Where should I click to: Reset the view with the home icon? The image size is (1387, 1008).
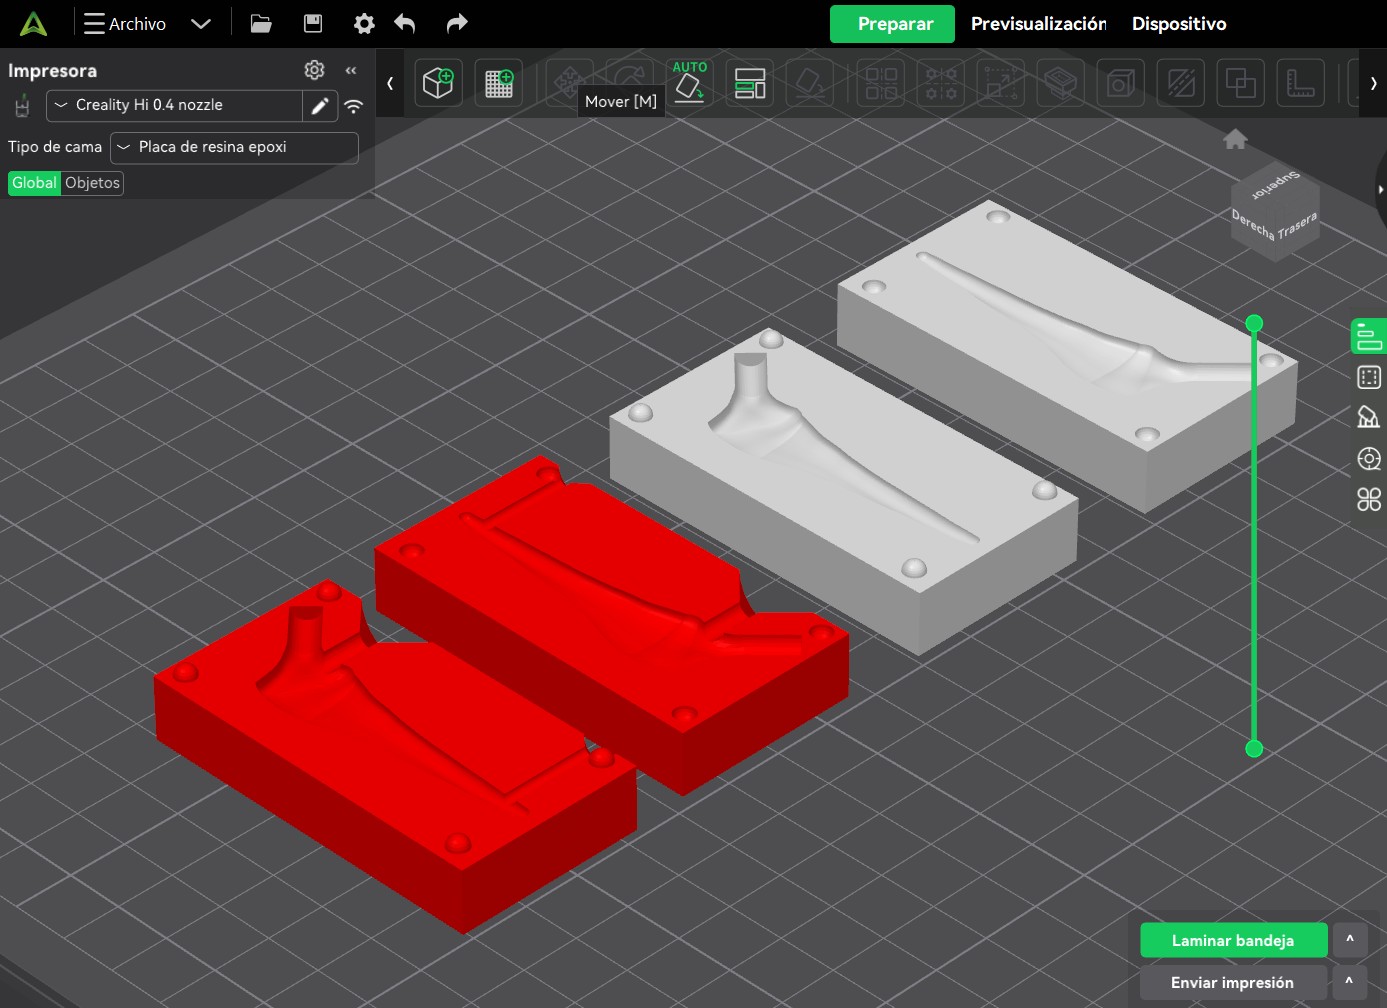[x=1235, y=139]
